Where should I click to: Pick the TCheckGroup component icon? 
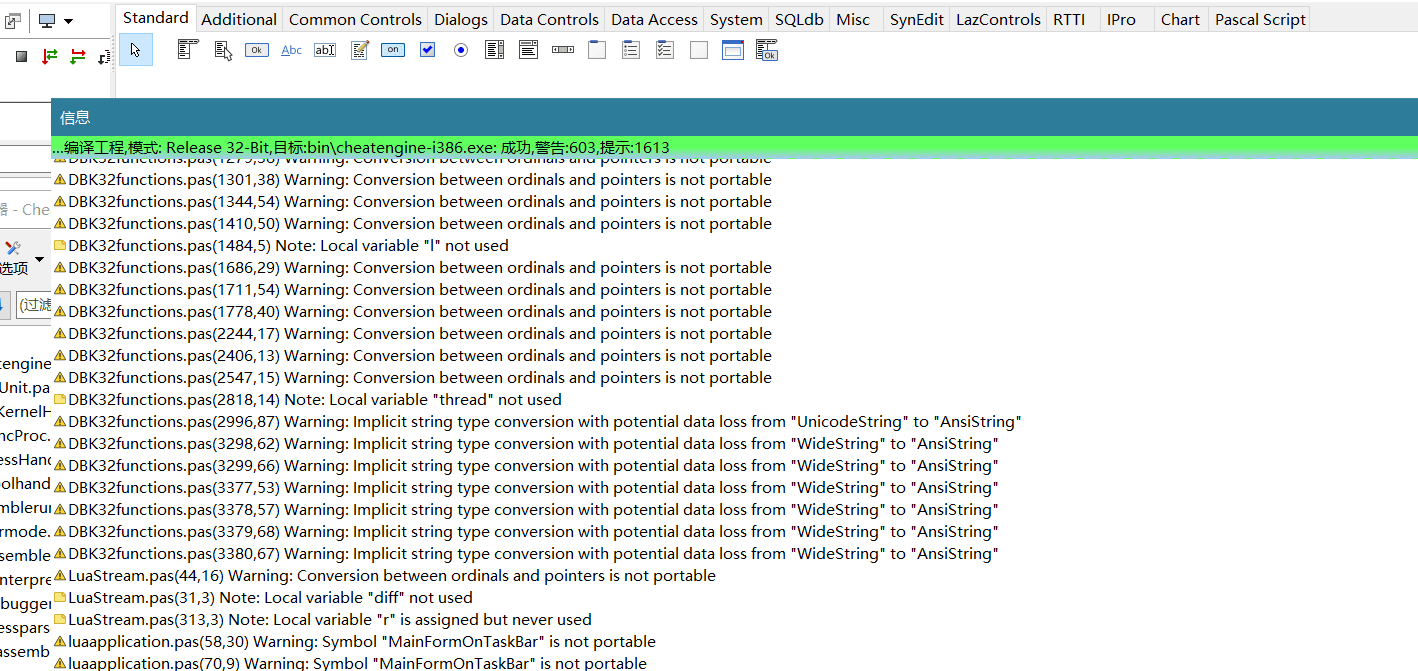click(665, 50)
